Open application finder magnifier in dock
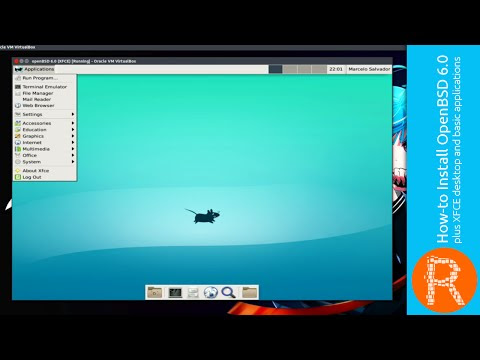The image size is (480, 360). pos(229,292)
